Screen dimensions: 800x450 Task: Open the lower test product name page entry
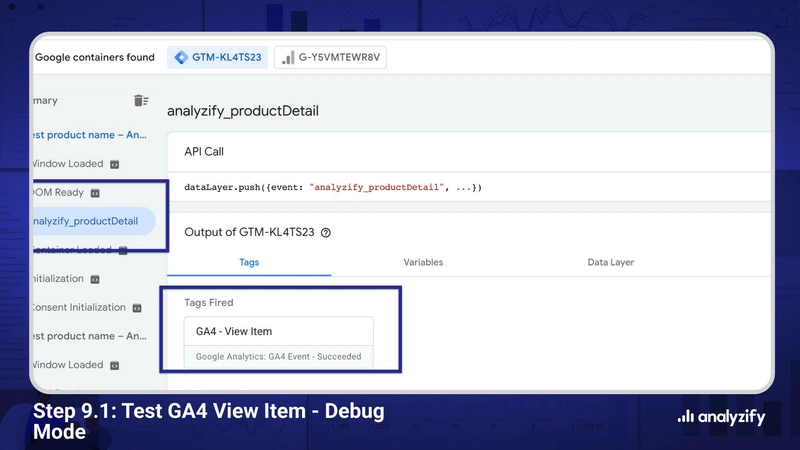pyautogui.click(x=90, y=336)
